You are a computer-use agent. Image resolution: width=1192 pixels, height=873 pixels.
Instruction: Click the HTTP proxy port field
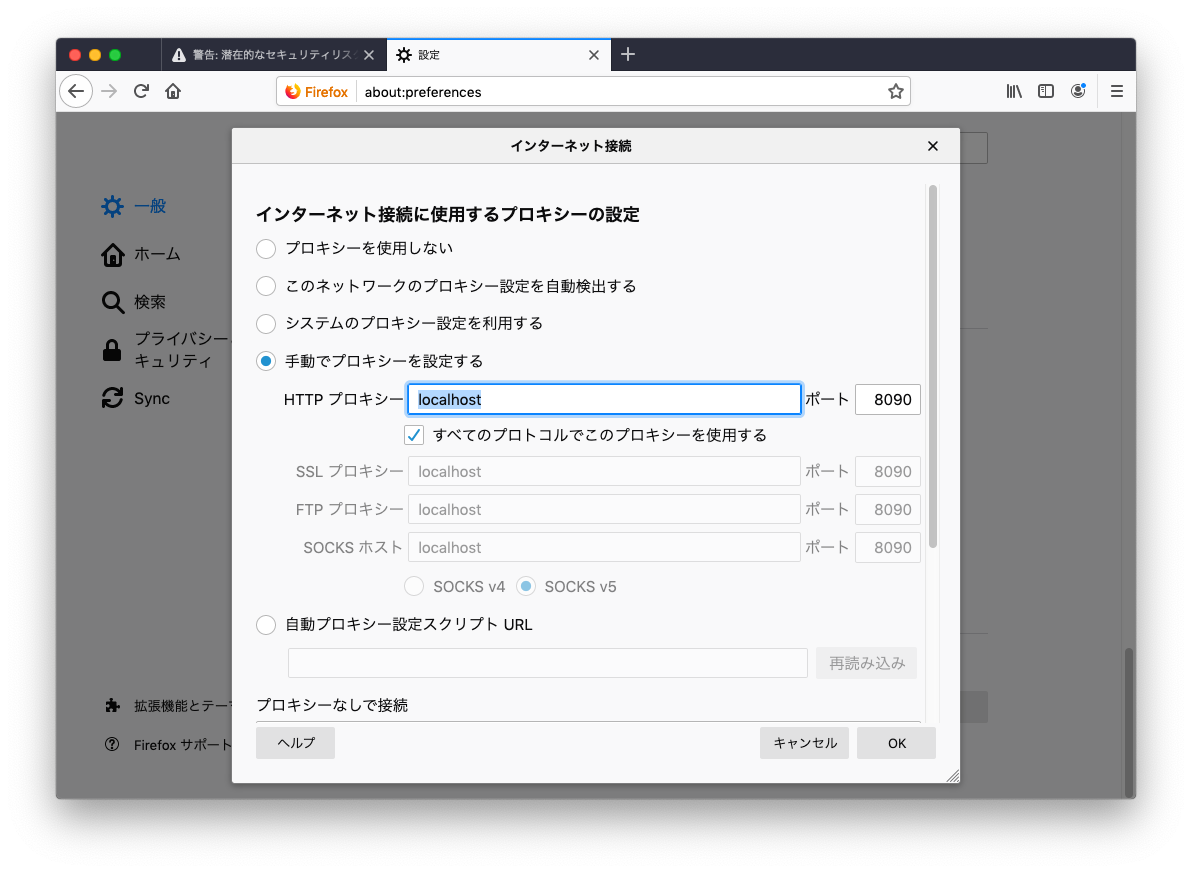[888, 399]
